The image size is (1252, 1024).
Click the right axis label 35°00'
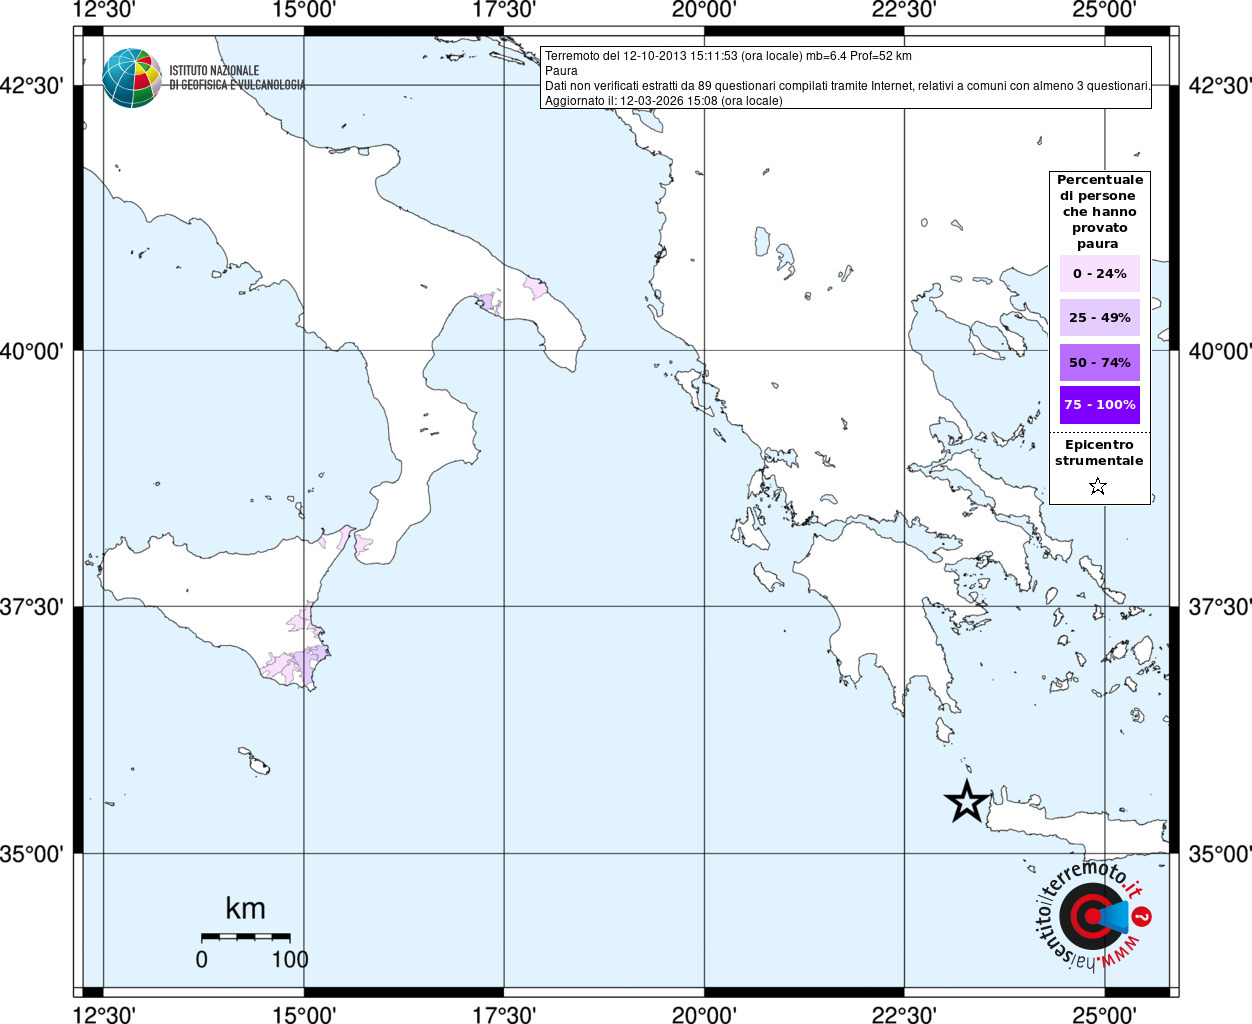pyautogui.click(x=1220, y=854)
